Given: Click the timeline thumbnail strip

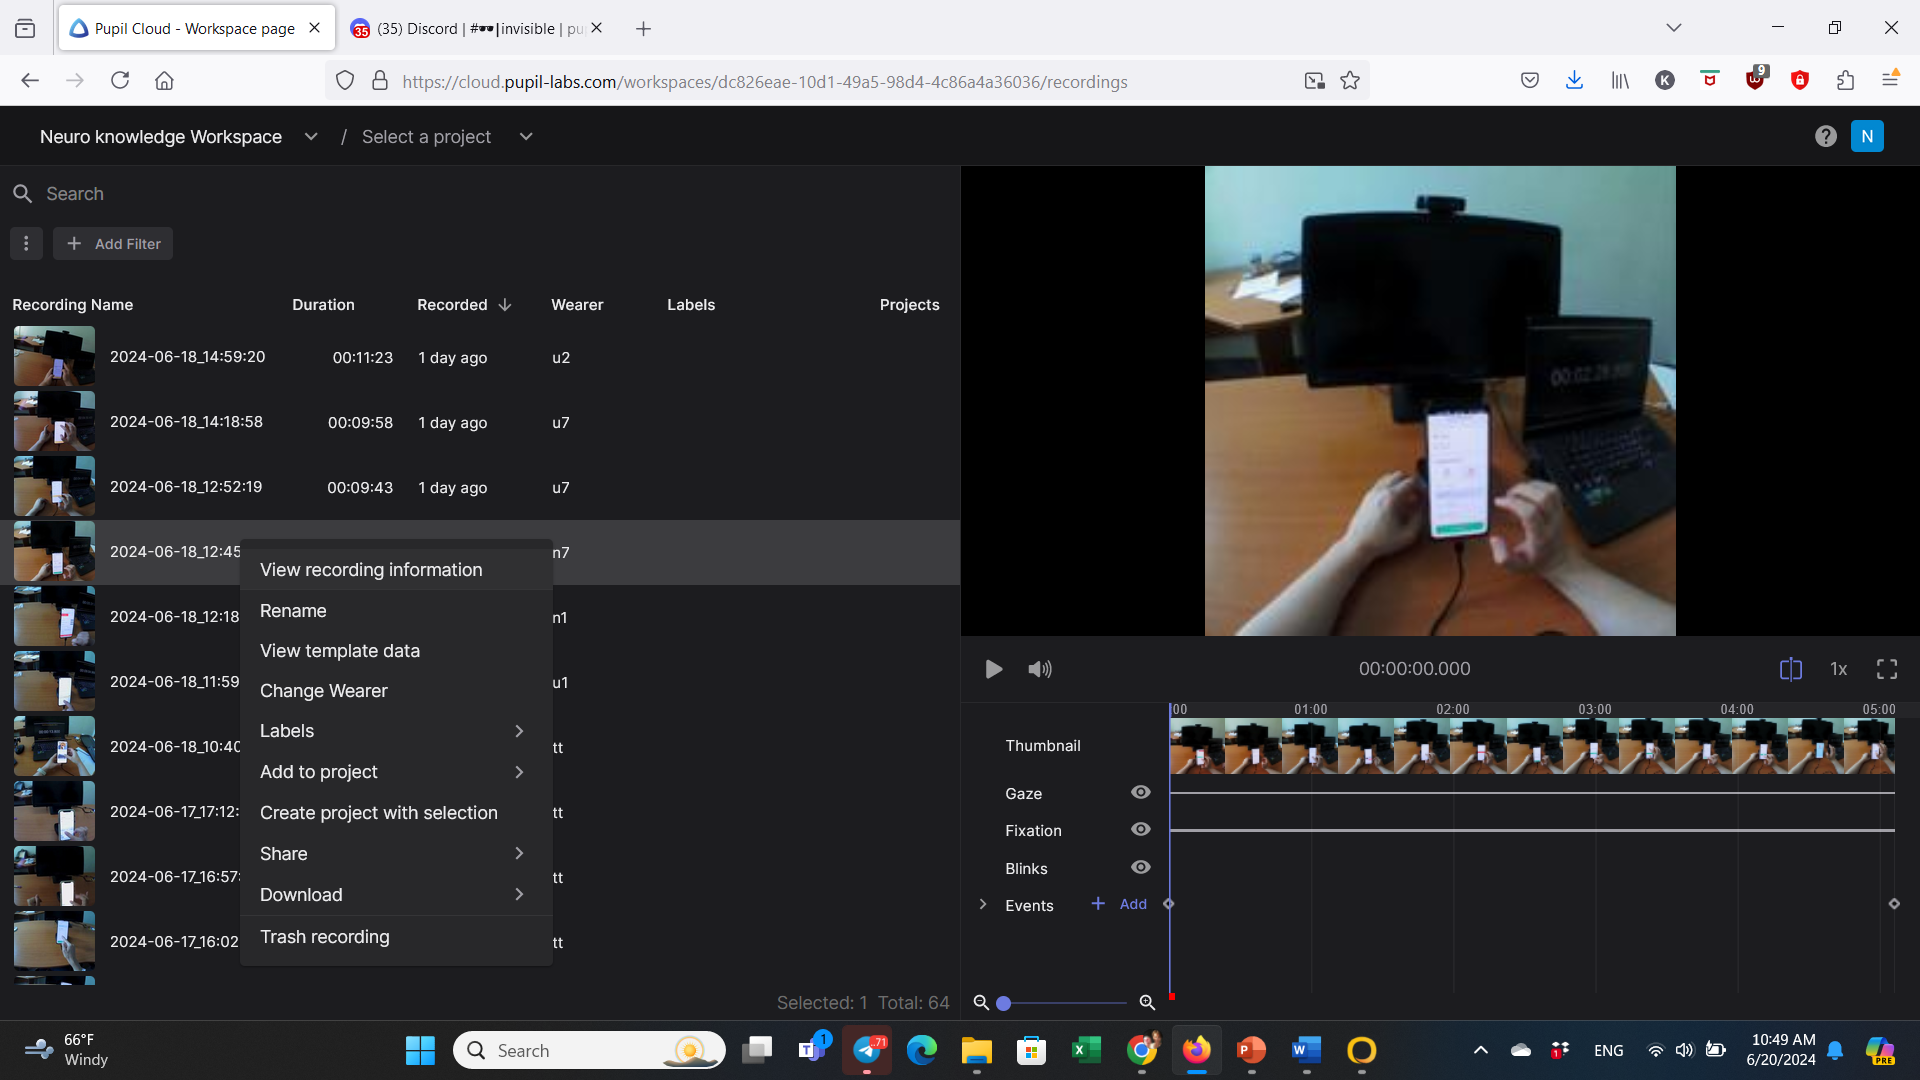Looking at the screenshot, I should coord(1532,746).
